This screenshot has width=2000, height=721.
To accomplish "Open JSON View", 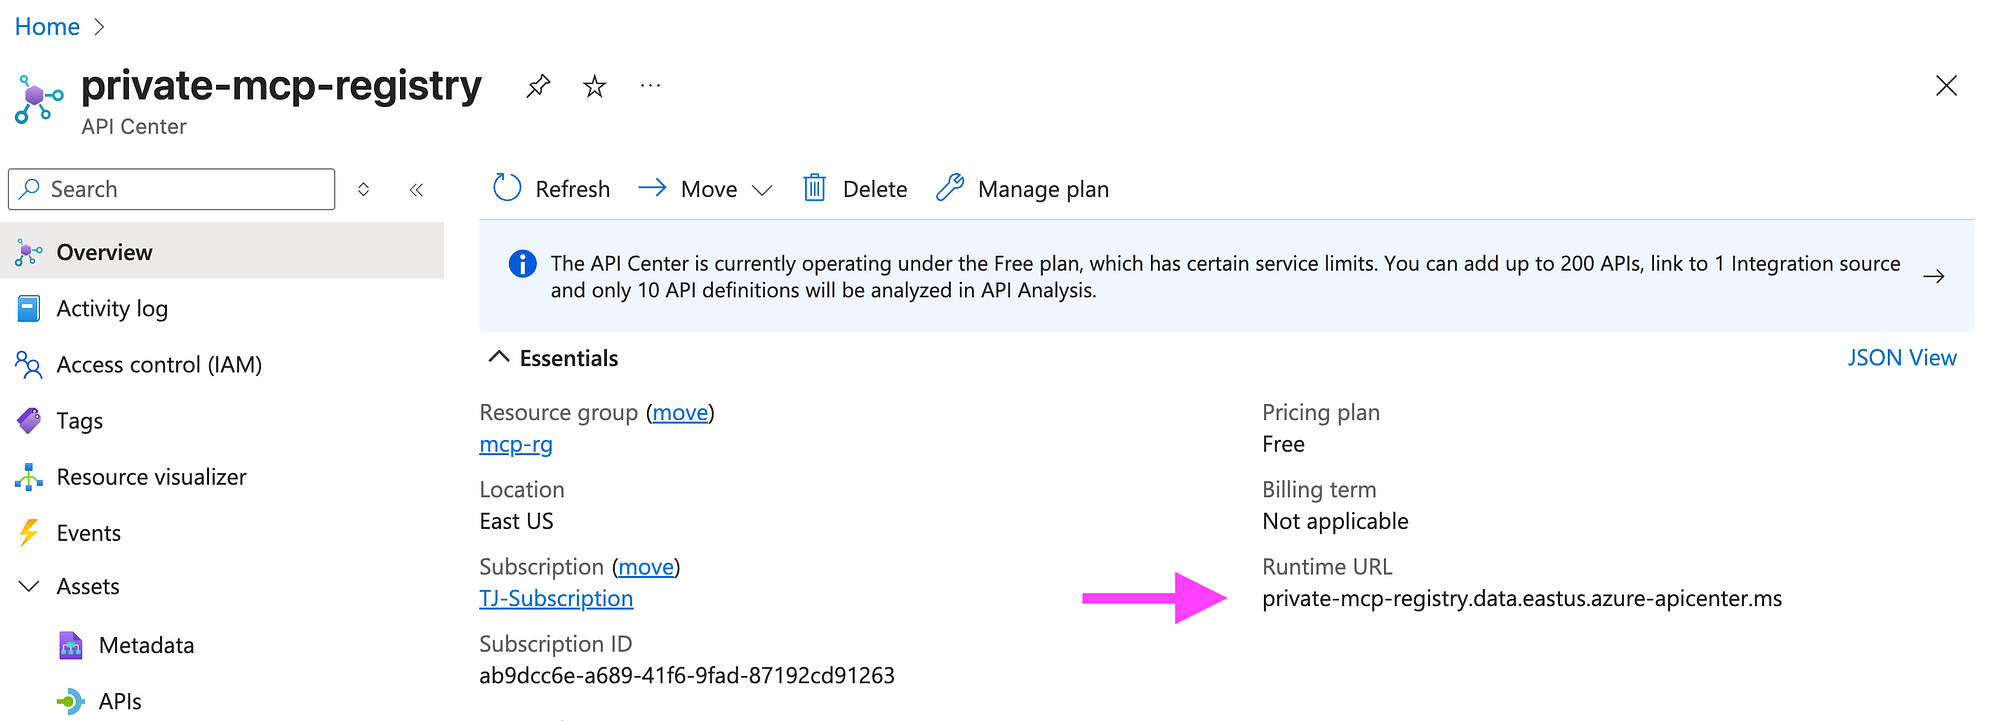I will click(1901, 358).
